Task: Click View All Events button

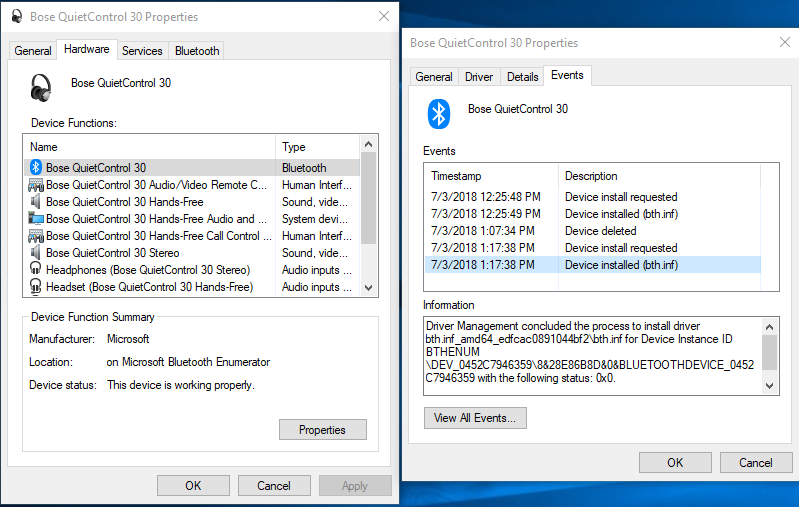Action: click(x=475, y=418)
